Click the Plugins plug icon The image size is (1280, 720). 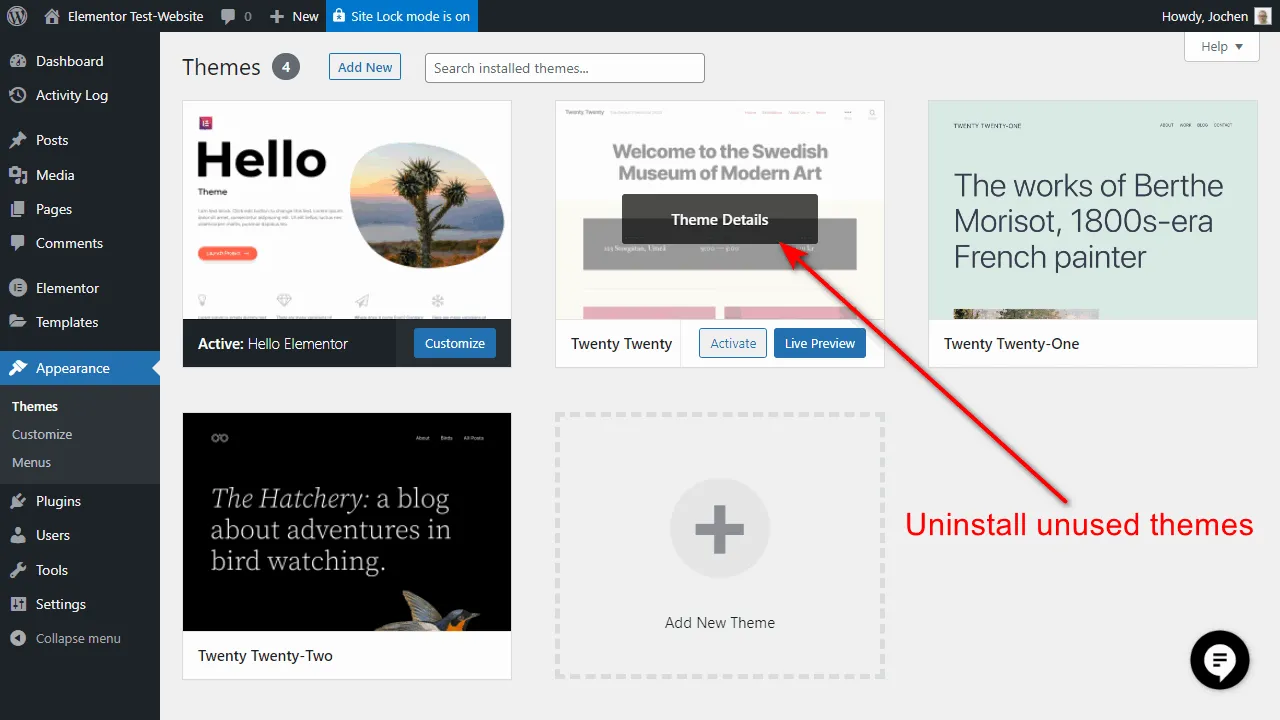click(x=18, y=501)
